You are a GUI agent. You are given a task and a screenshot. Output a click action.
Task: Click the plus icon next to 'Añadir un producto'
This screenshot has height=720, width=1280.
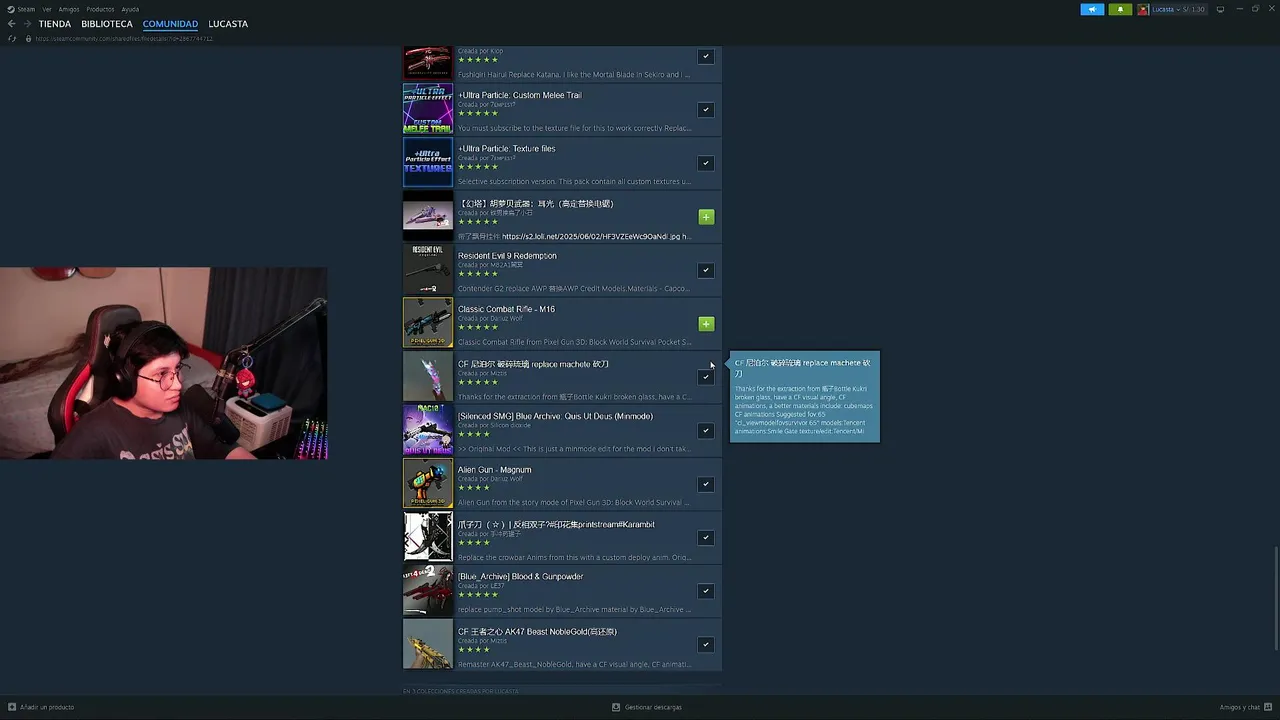click(12, 707)
